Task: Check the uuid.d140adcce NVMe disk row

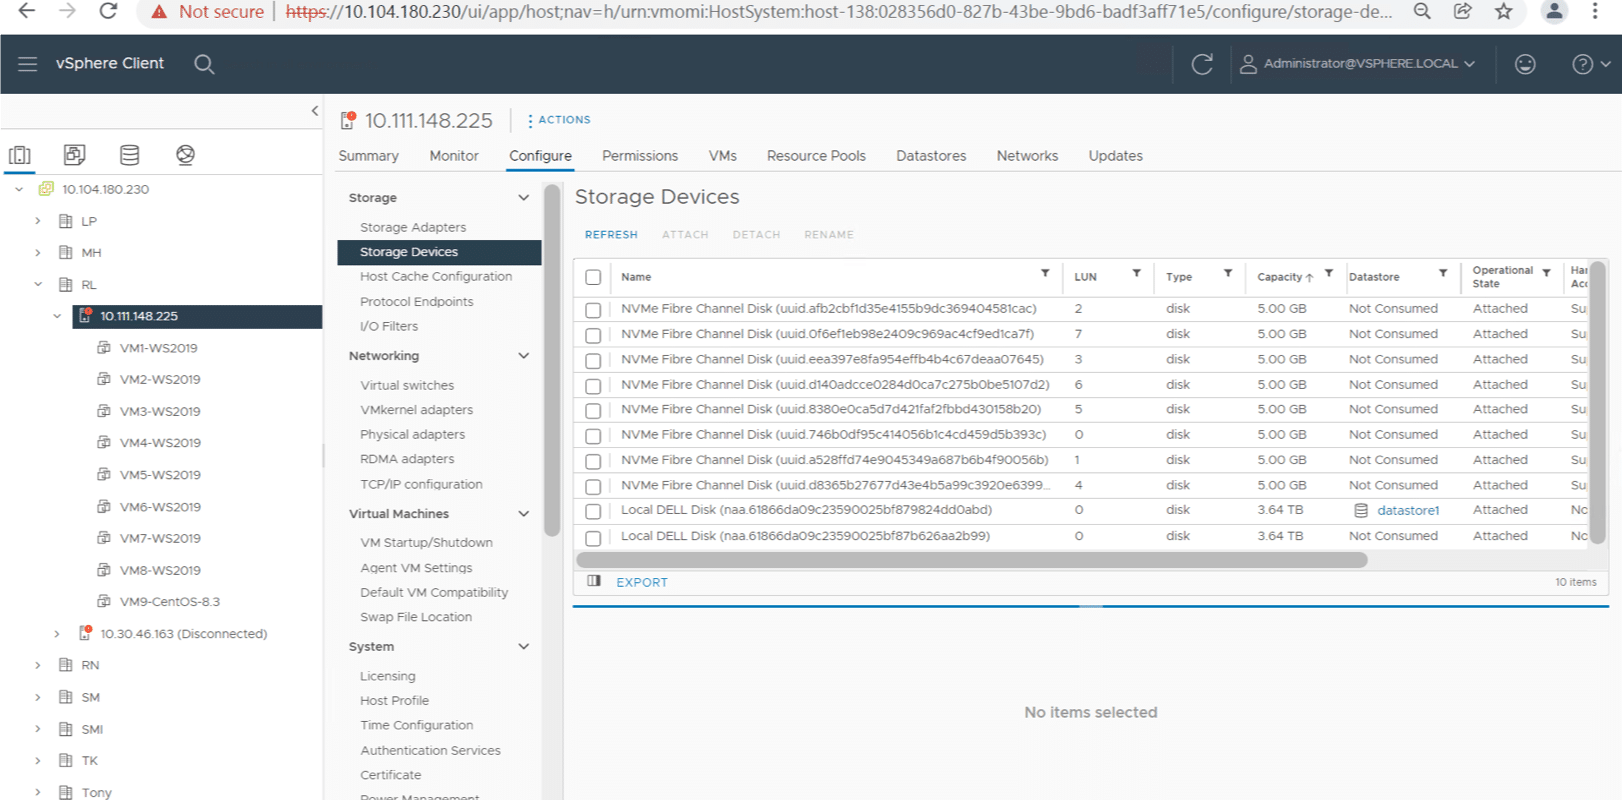Action: [x=593, y=386]
